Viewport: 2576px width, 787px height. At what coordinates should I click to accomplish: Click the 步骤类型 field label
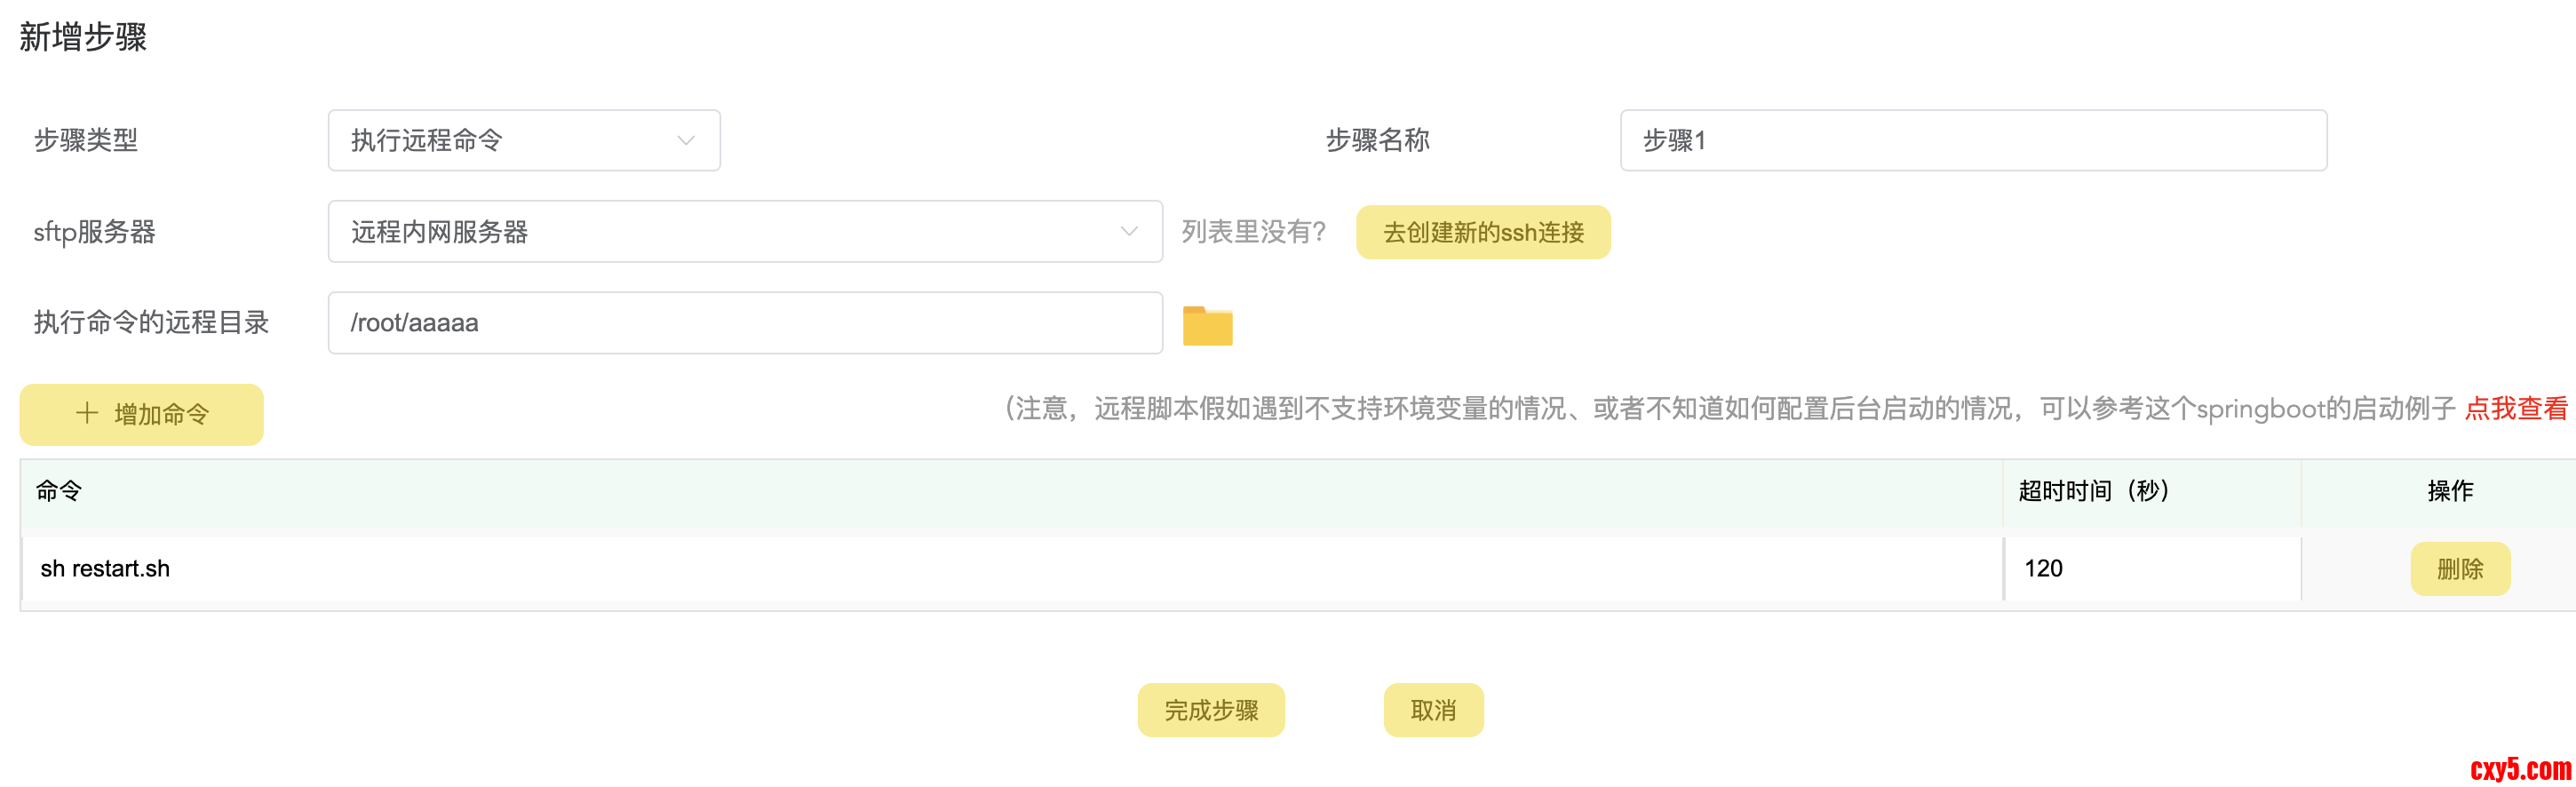86,140
